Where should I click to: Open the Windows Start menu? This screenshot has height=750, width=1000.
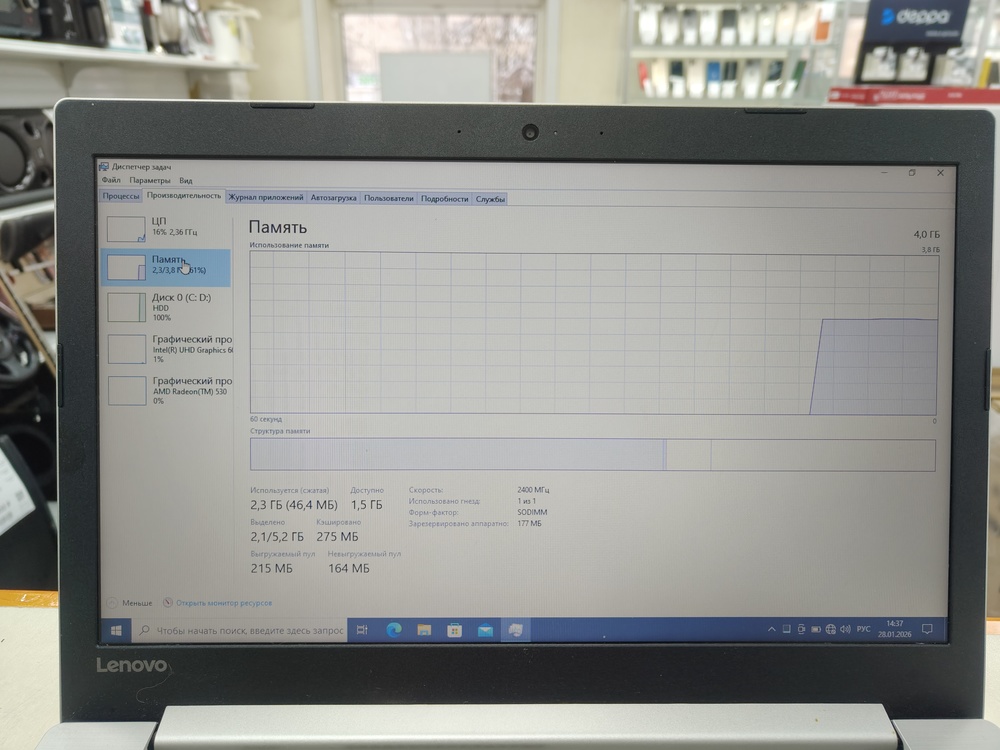(x=116, y=630)
